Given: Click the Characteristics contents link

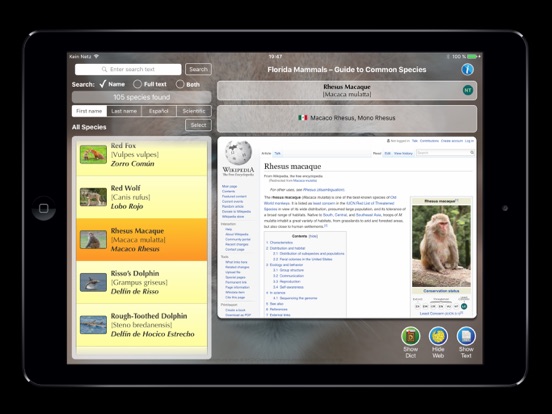Looking at the screenshot, I should (281, 243).
